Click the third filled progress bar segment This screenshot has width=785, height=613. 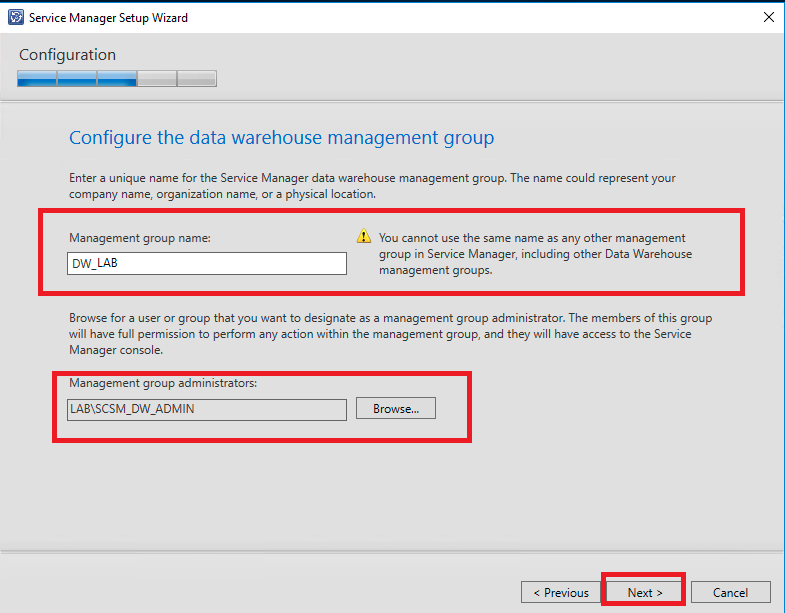click(x=117, y=79)
